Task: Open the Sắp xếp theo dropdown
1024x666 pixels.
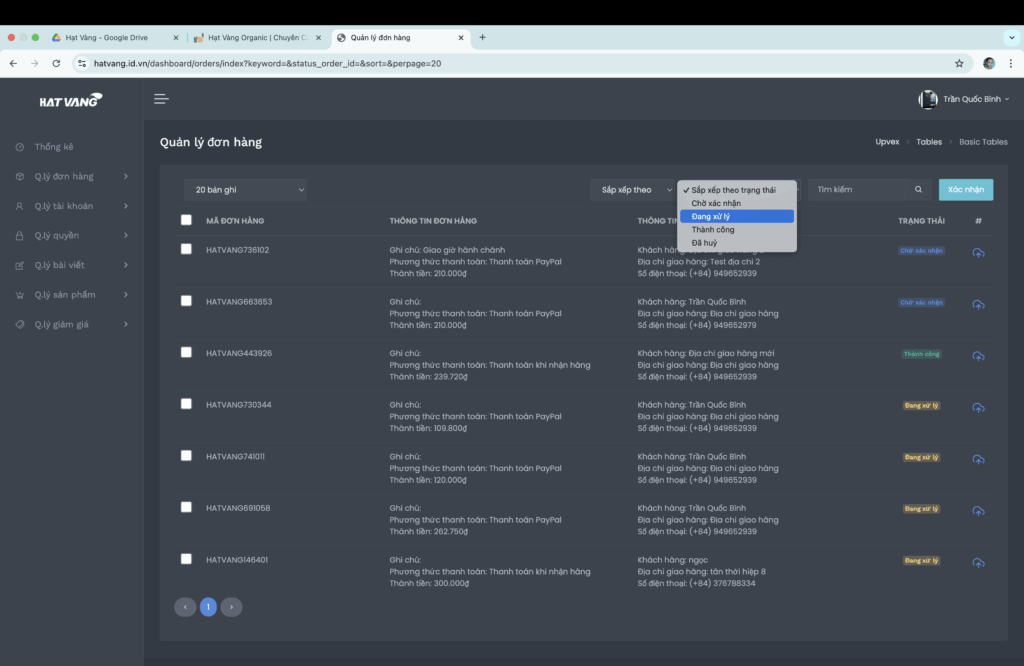Action: (x=633, y=189)
